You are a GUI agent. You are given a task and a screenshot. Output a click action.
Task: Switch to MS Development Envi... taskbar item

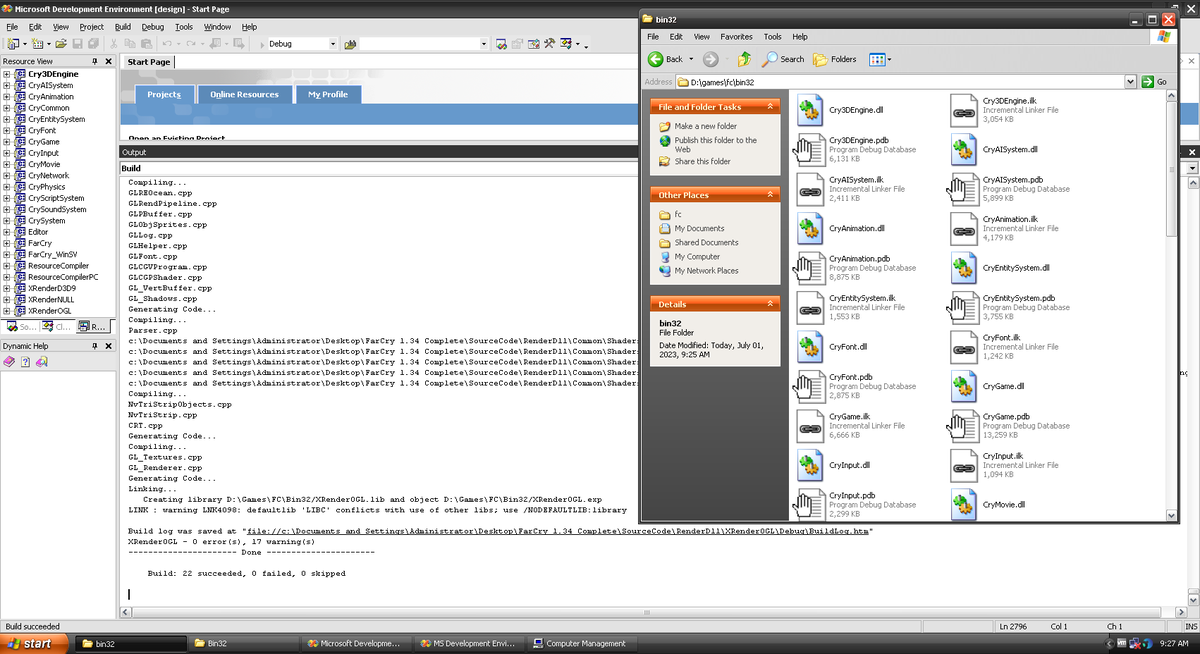point(470,643)
